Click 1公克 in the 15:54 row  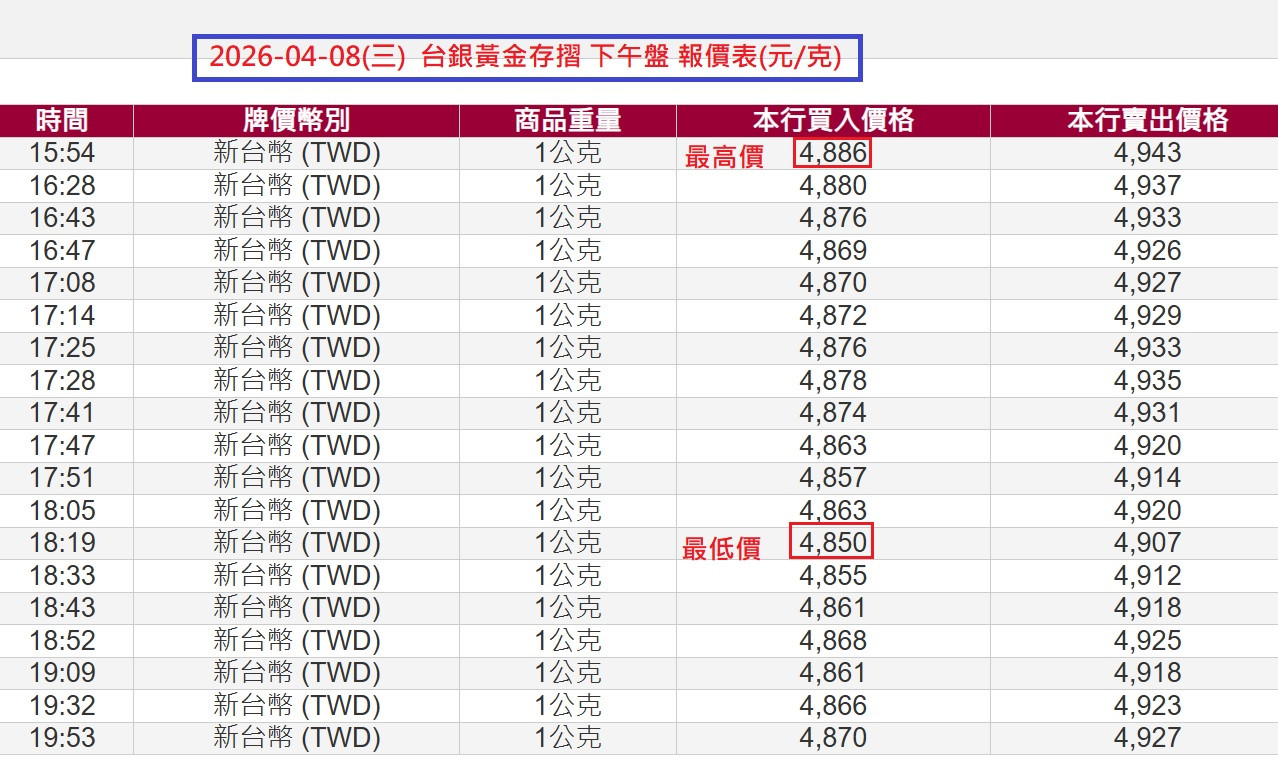pos(568,153)
